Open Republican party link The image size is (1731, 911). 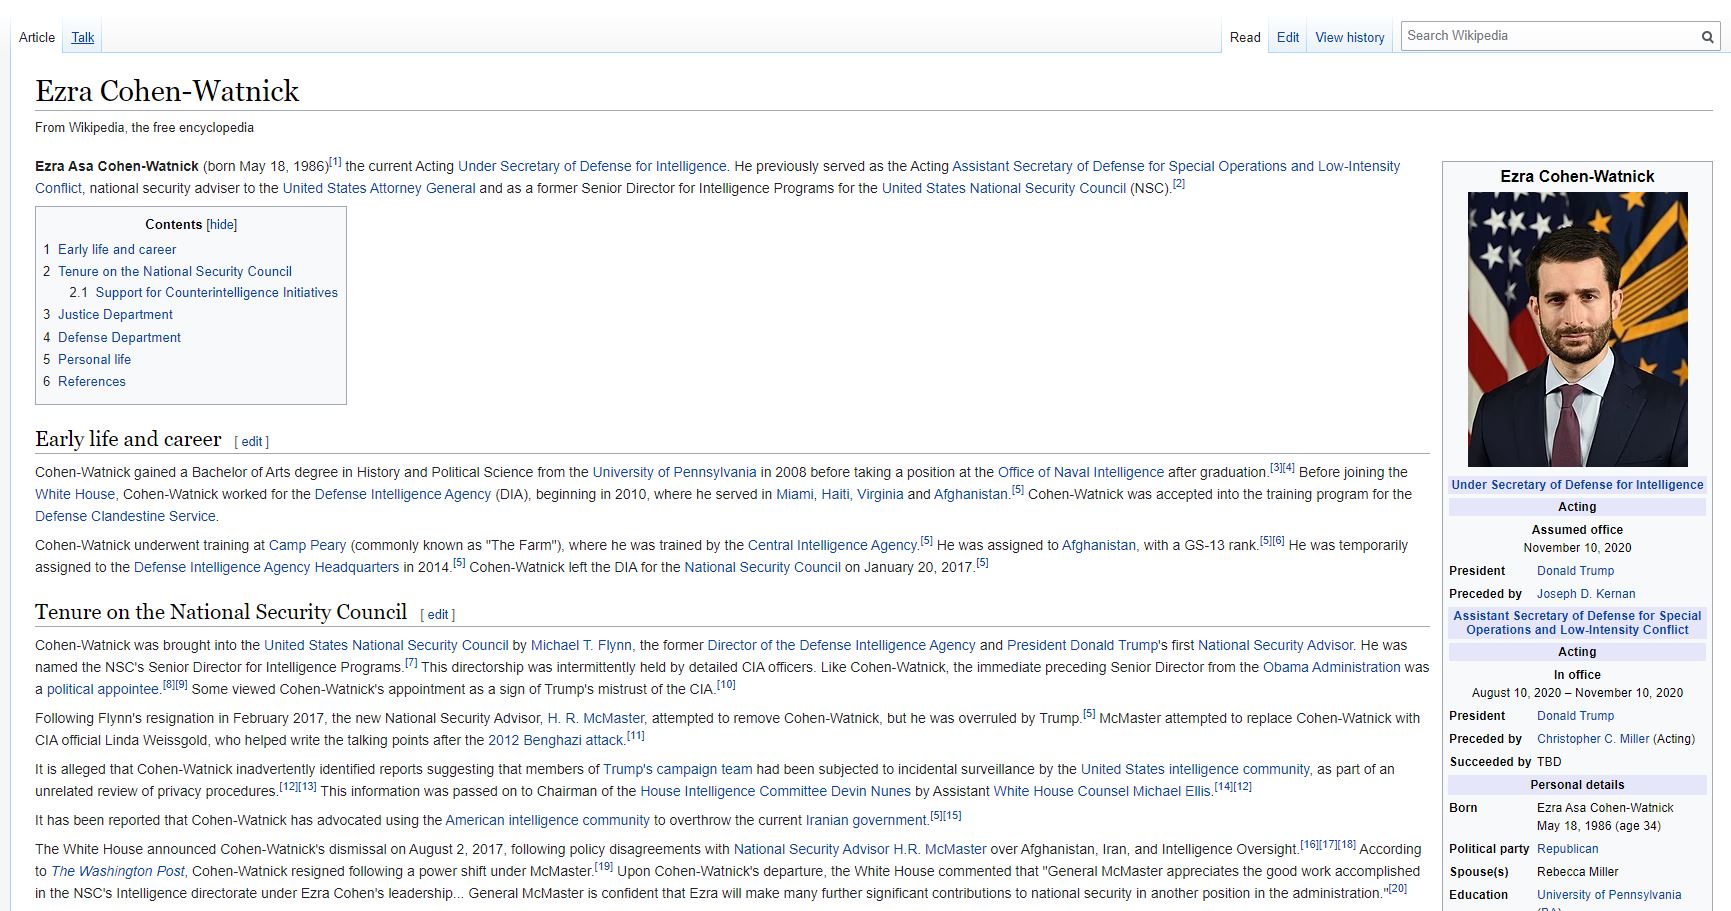pos(1567,849)
